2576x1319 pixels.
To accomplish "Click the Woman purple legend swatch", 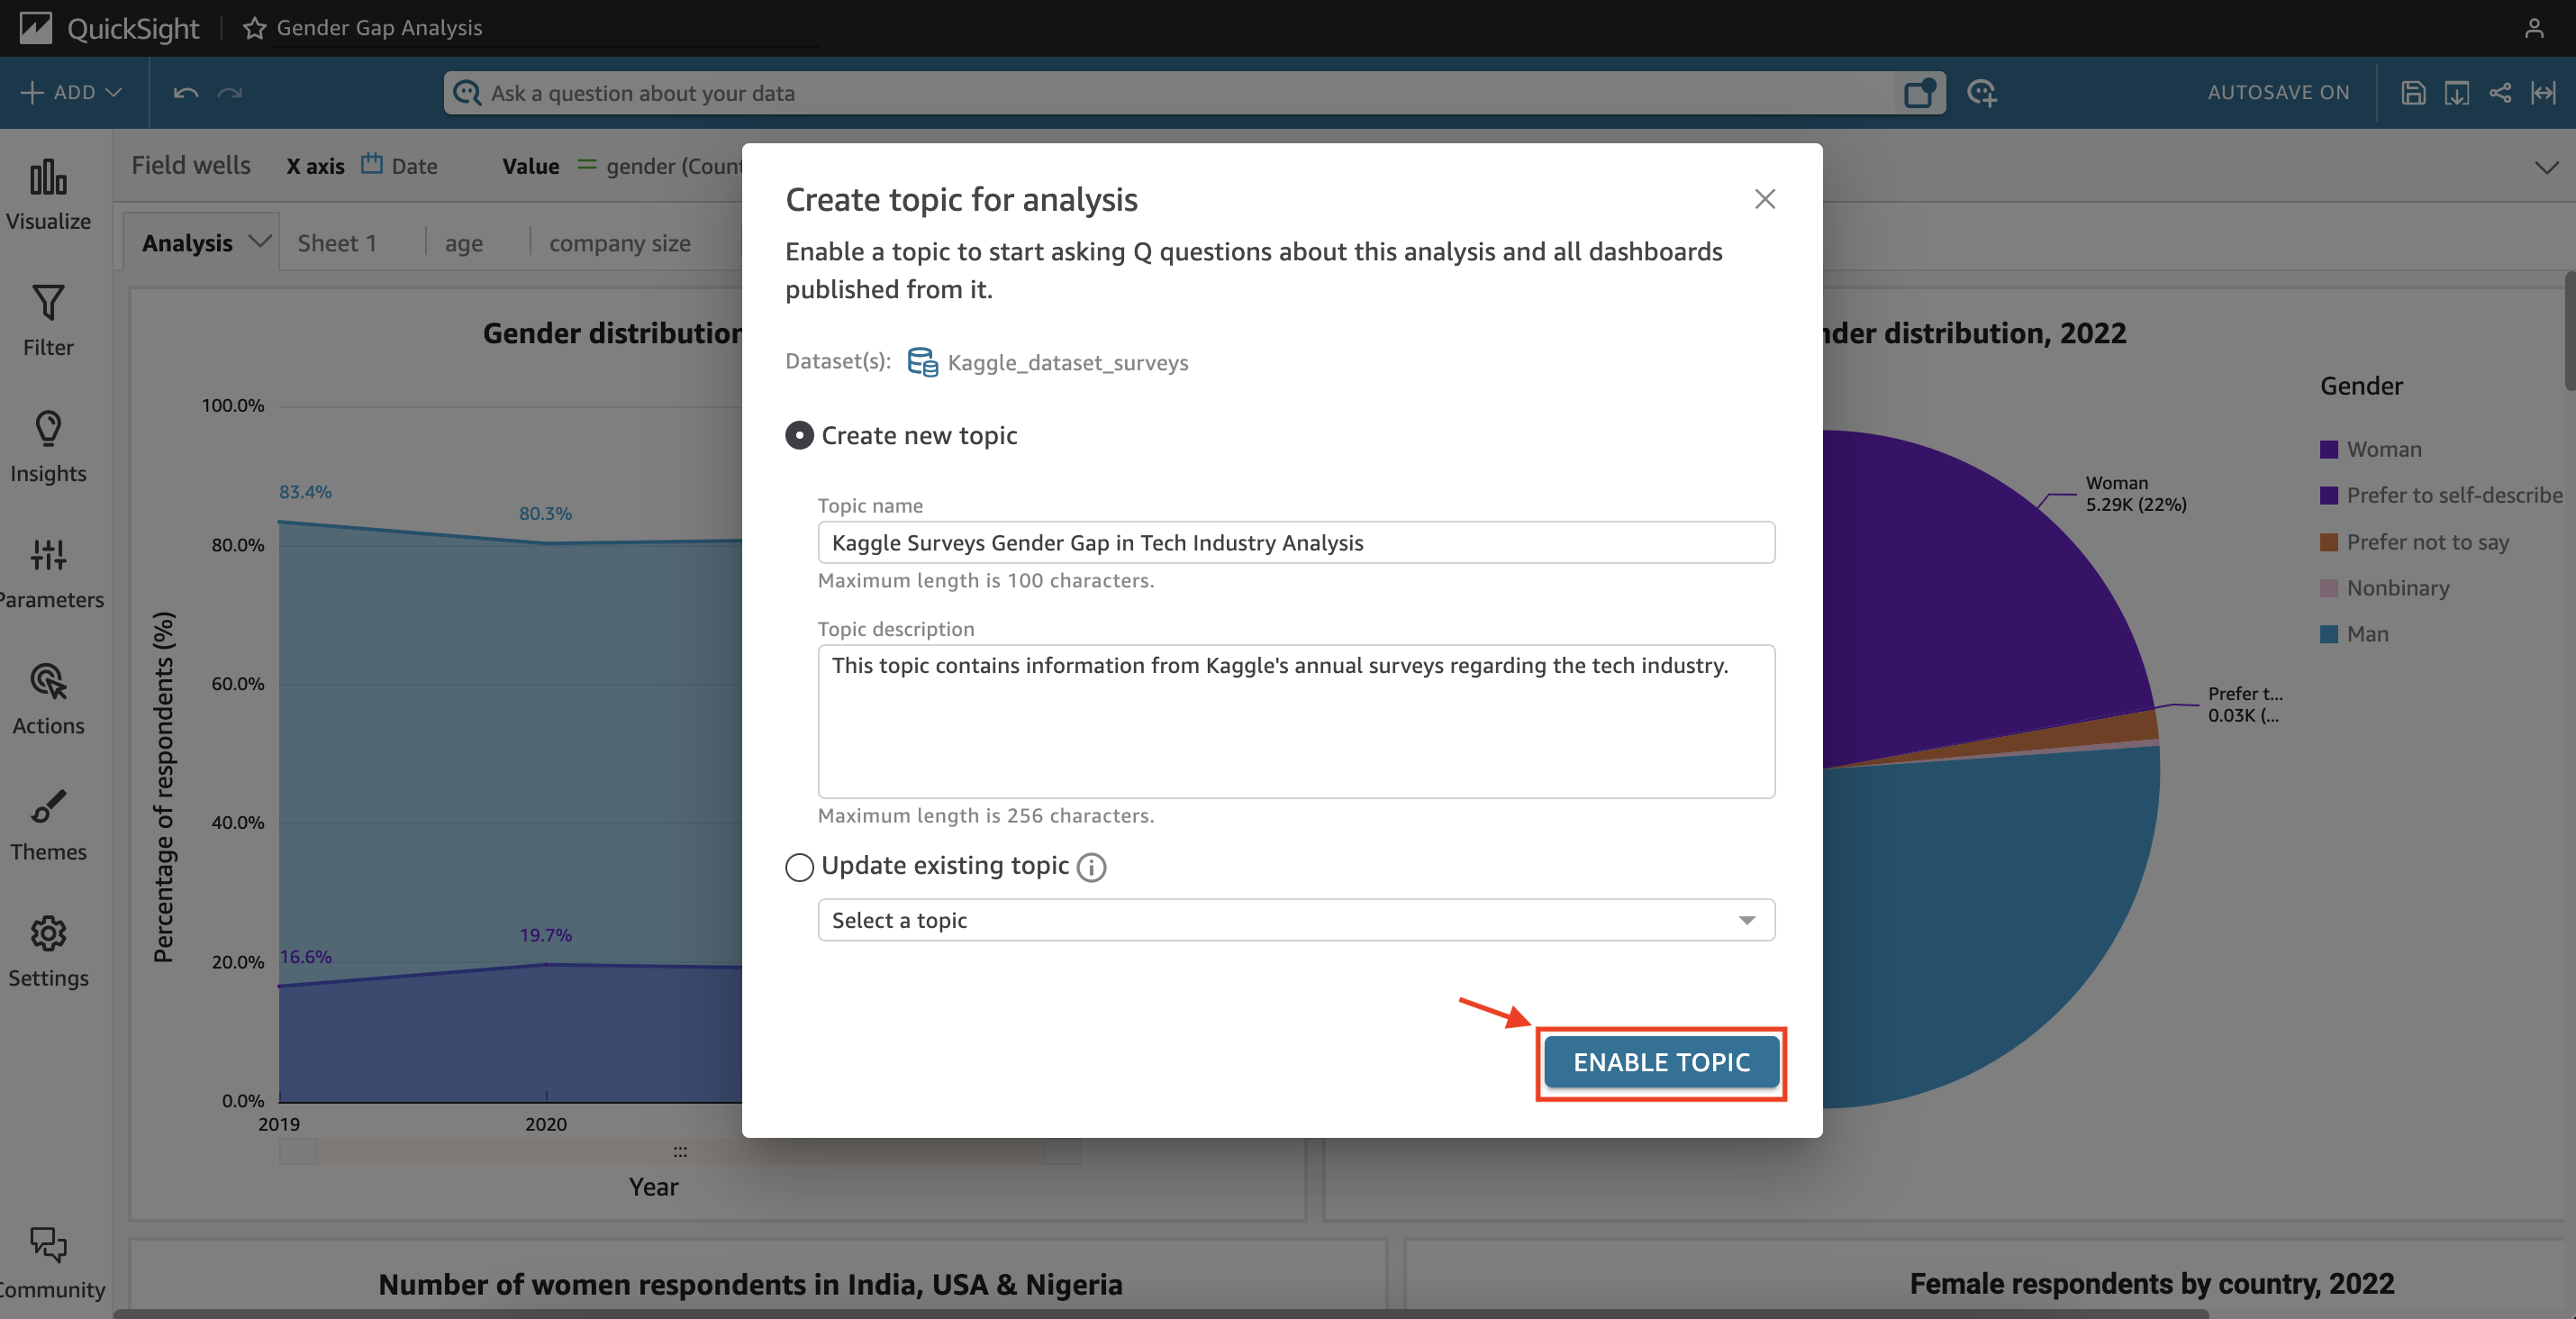I will [x=2329, y=450].
